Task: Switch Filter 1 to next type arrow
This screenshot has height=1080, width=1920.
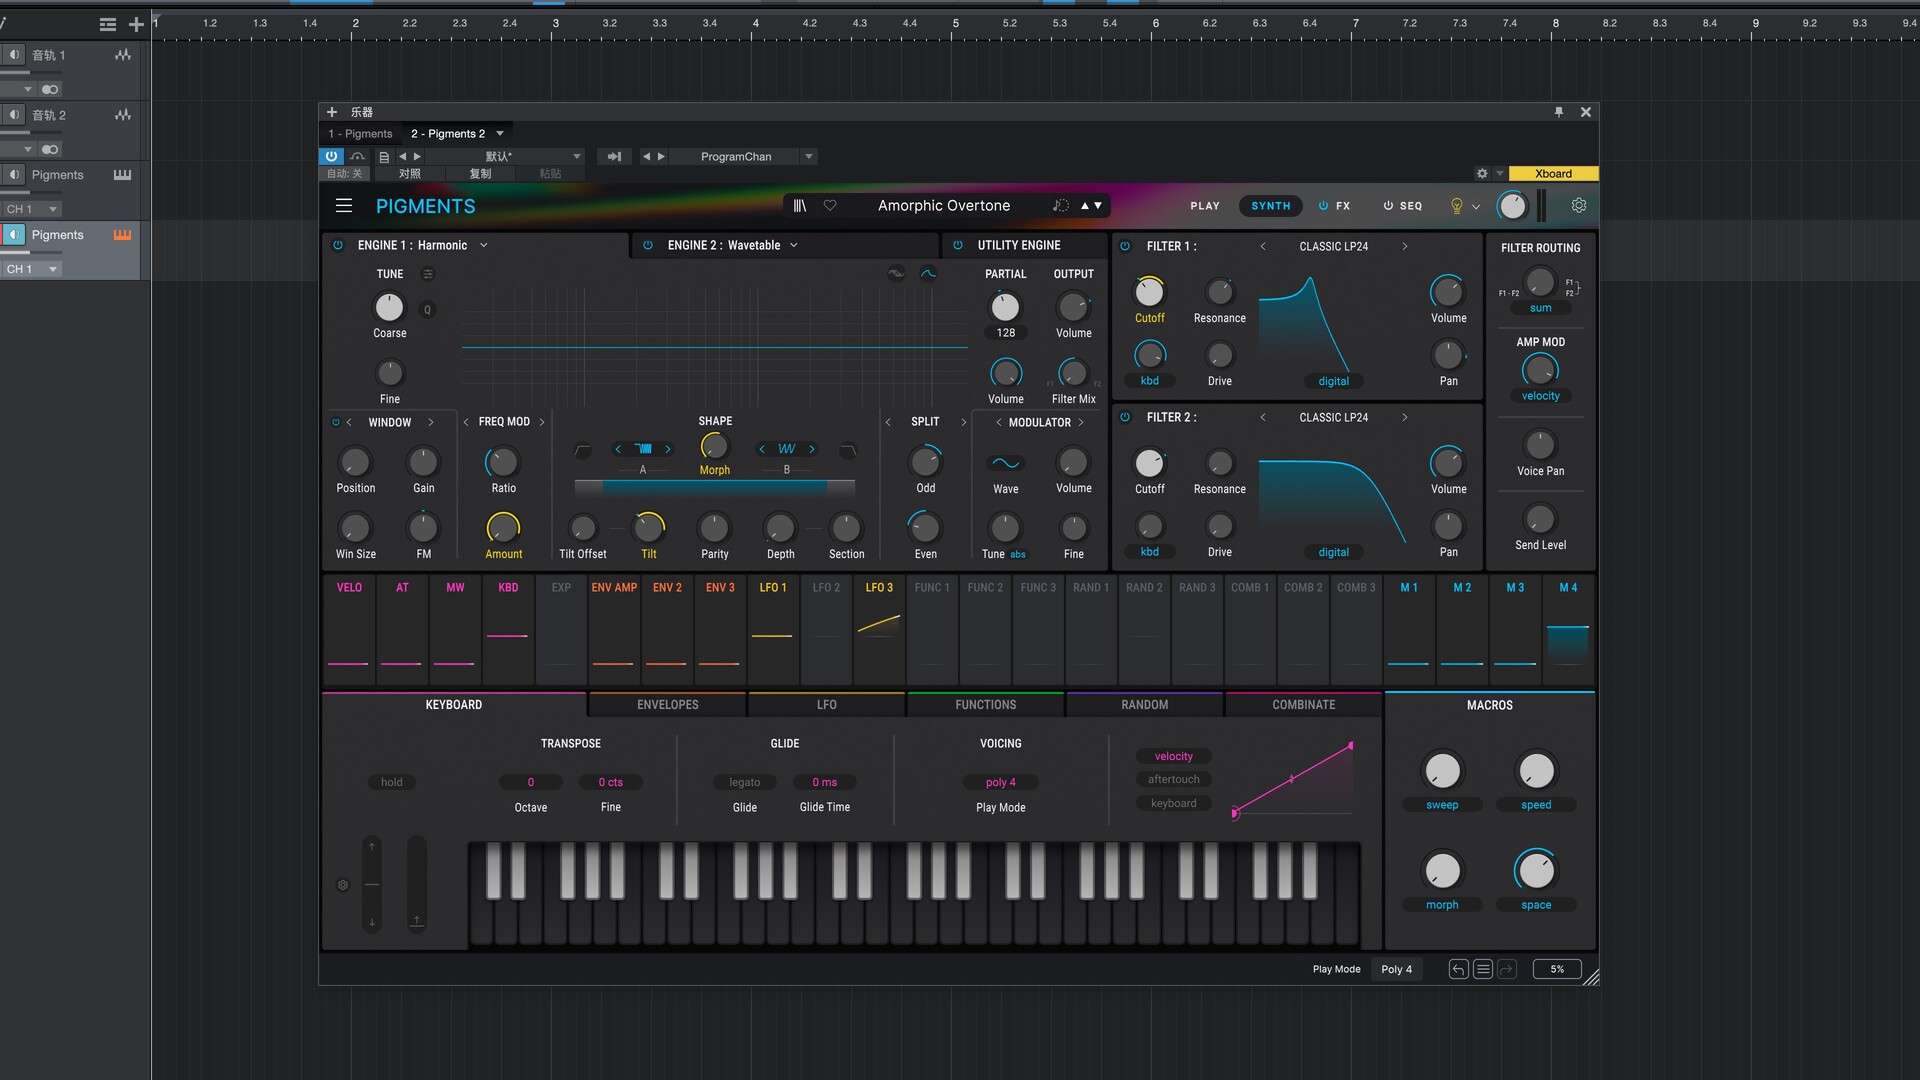Action: pyautogui.click(x=1404, y=246)
